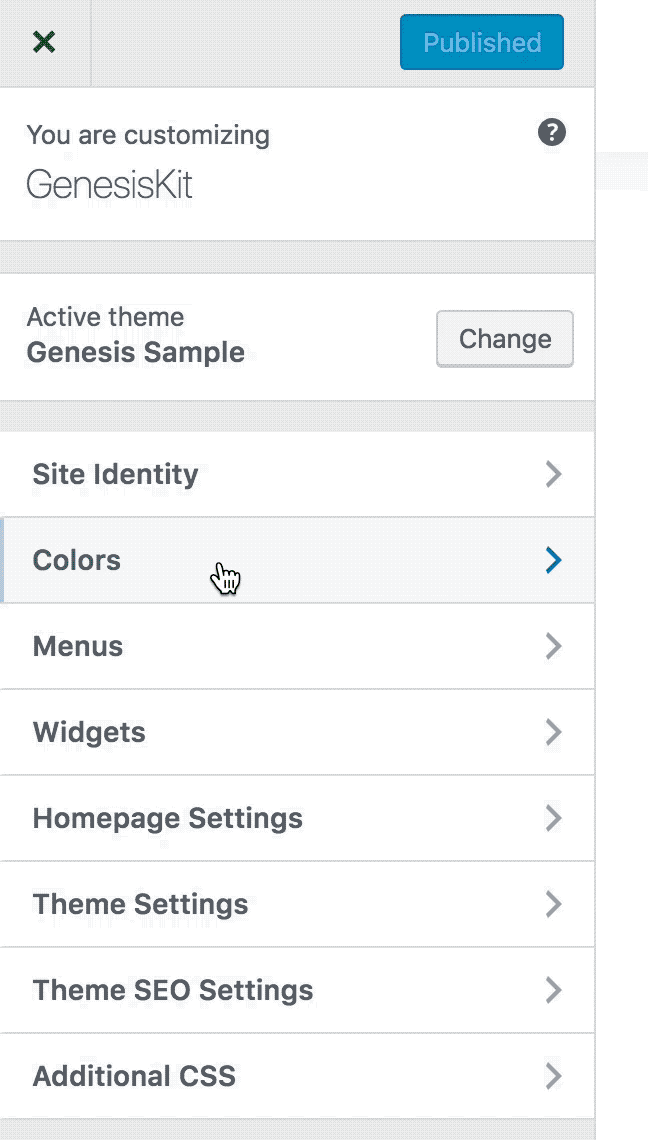This screenshot has height=1140, width=648.
Task: Close the Customizer with the X icon
Action: point(44,42)
